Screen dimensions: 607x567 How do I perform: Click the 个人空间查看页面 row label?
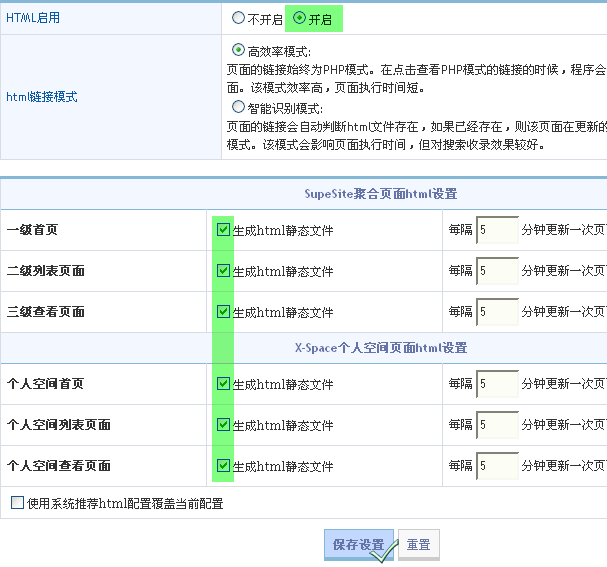58,466
